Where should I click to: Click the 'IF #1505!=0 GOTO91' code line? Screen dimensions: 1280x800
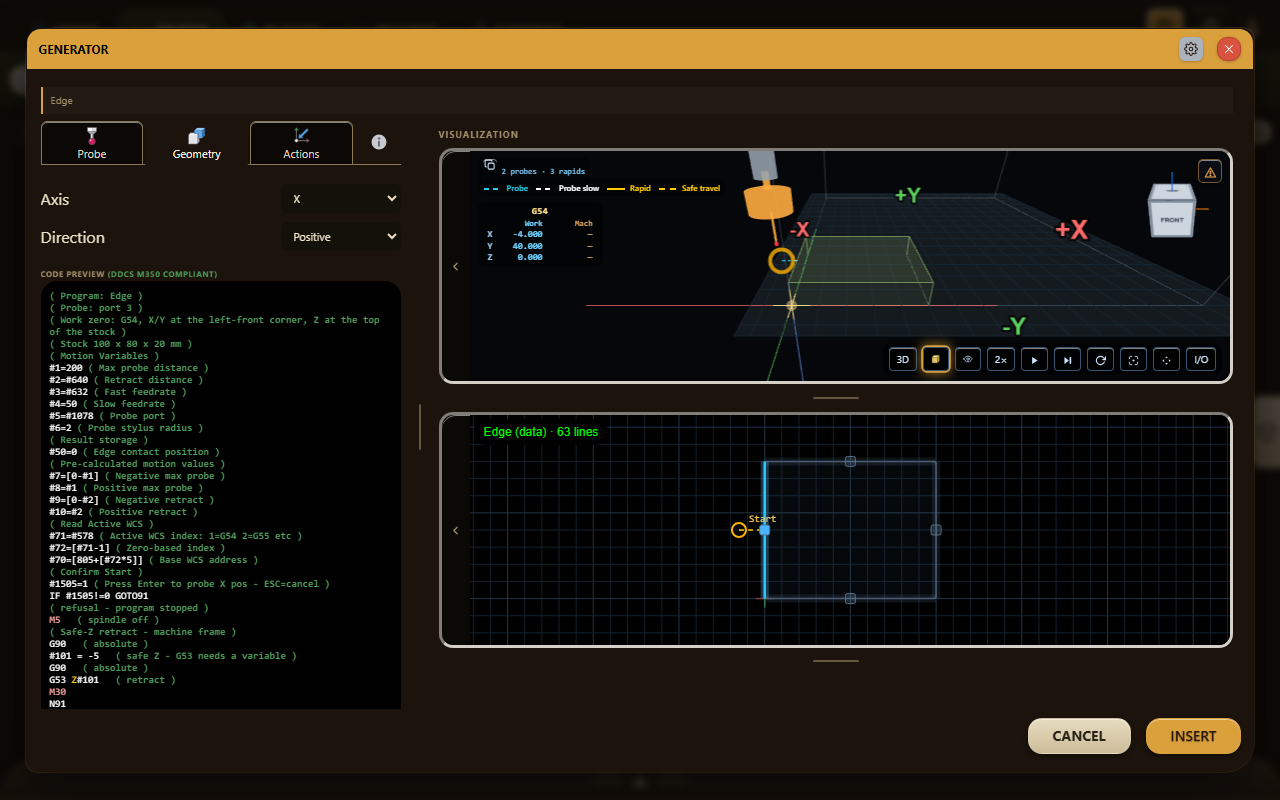(x=100, y=596)
